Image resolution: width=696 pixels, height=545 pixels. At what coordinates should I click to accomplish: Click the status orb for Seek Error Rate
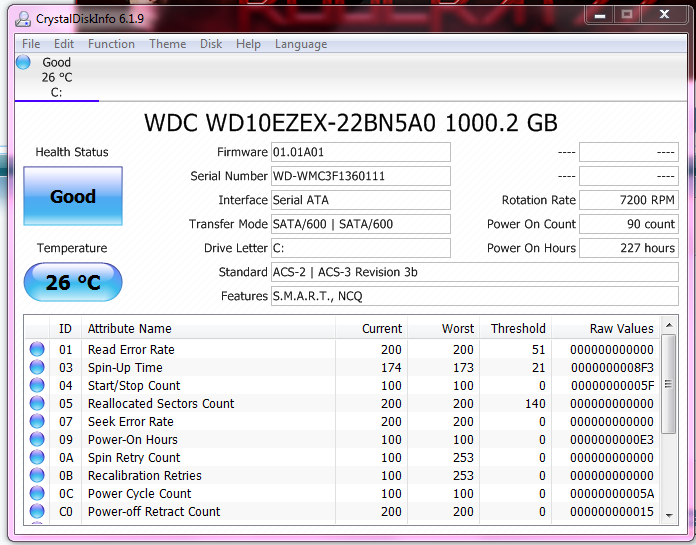tap(37, 421)
